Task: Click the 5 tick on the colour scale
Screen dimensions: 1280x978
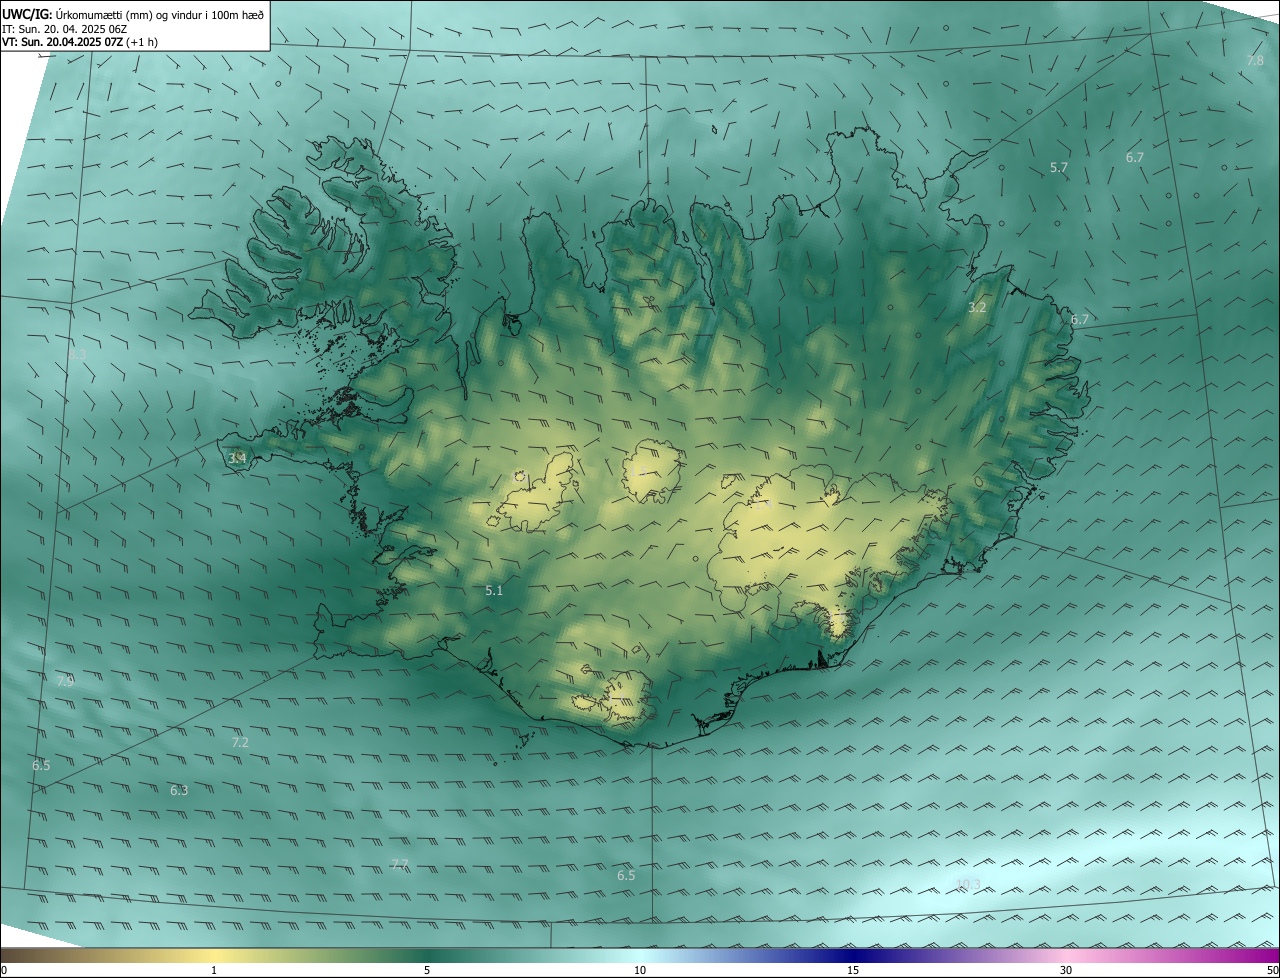Action: click(x=427, y=970)
